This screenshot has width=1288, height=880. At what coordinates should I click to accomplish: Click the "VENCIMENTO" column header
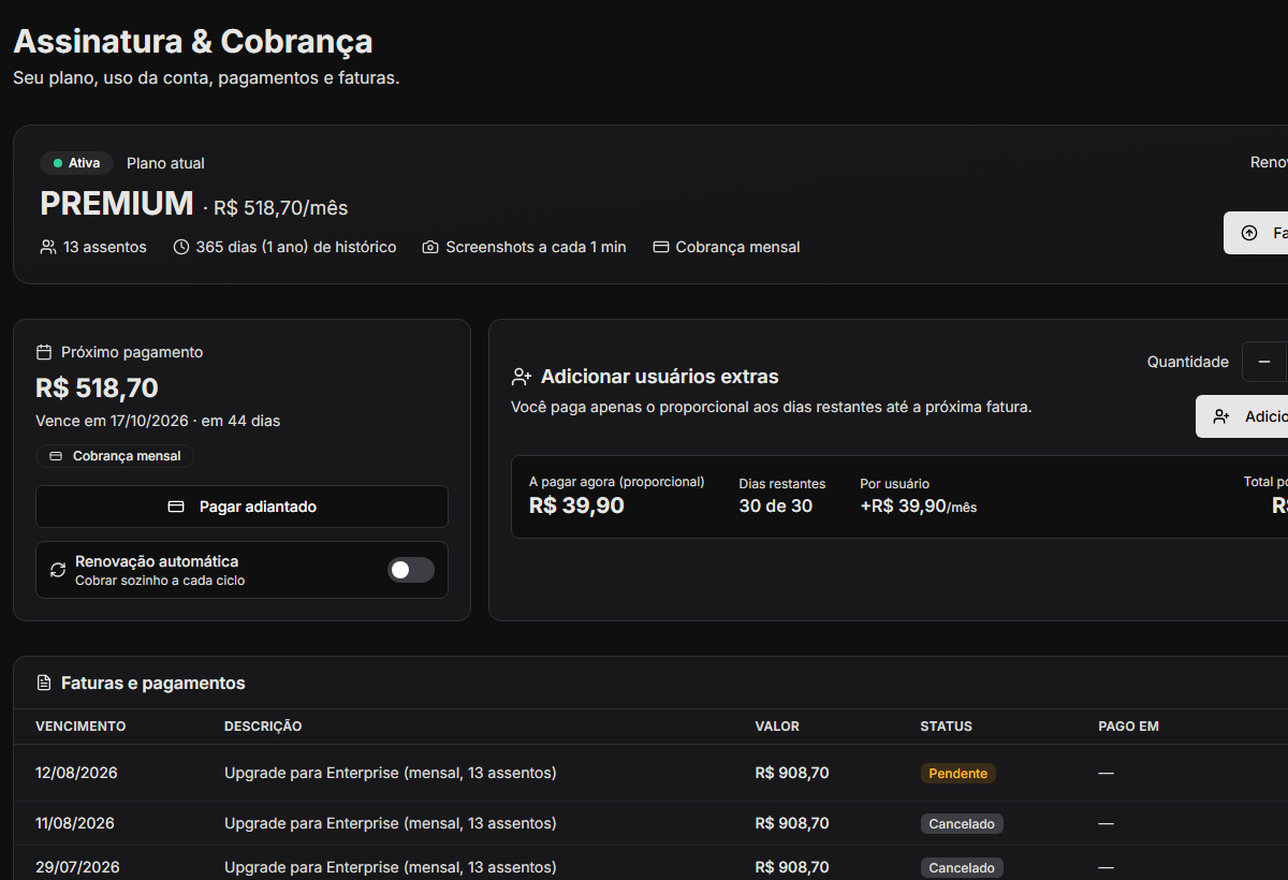pyautogui.click(x=81, y=726)
